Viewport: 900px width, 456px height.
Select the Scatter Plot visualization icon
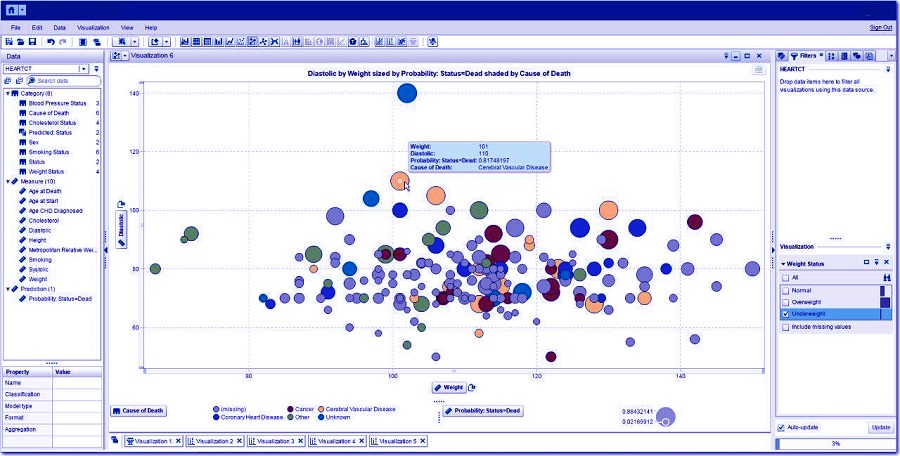240,42
